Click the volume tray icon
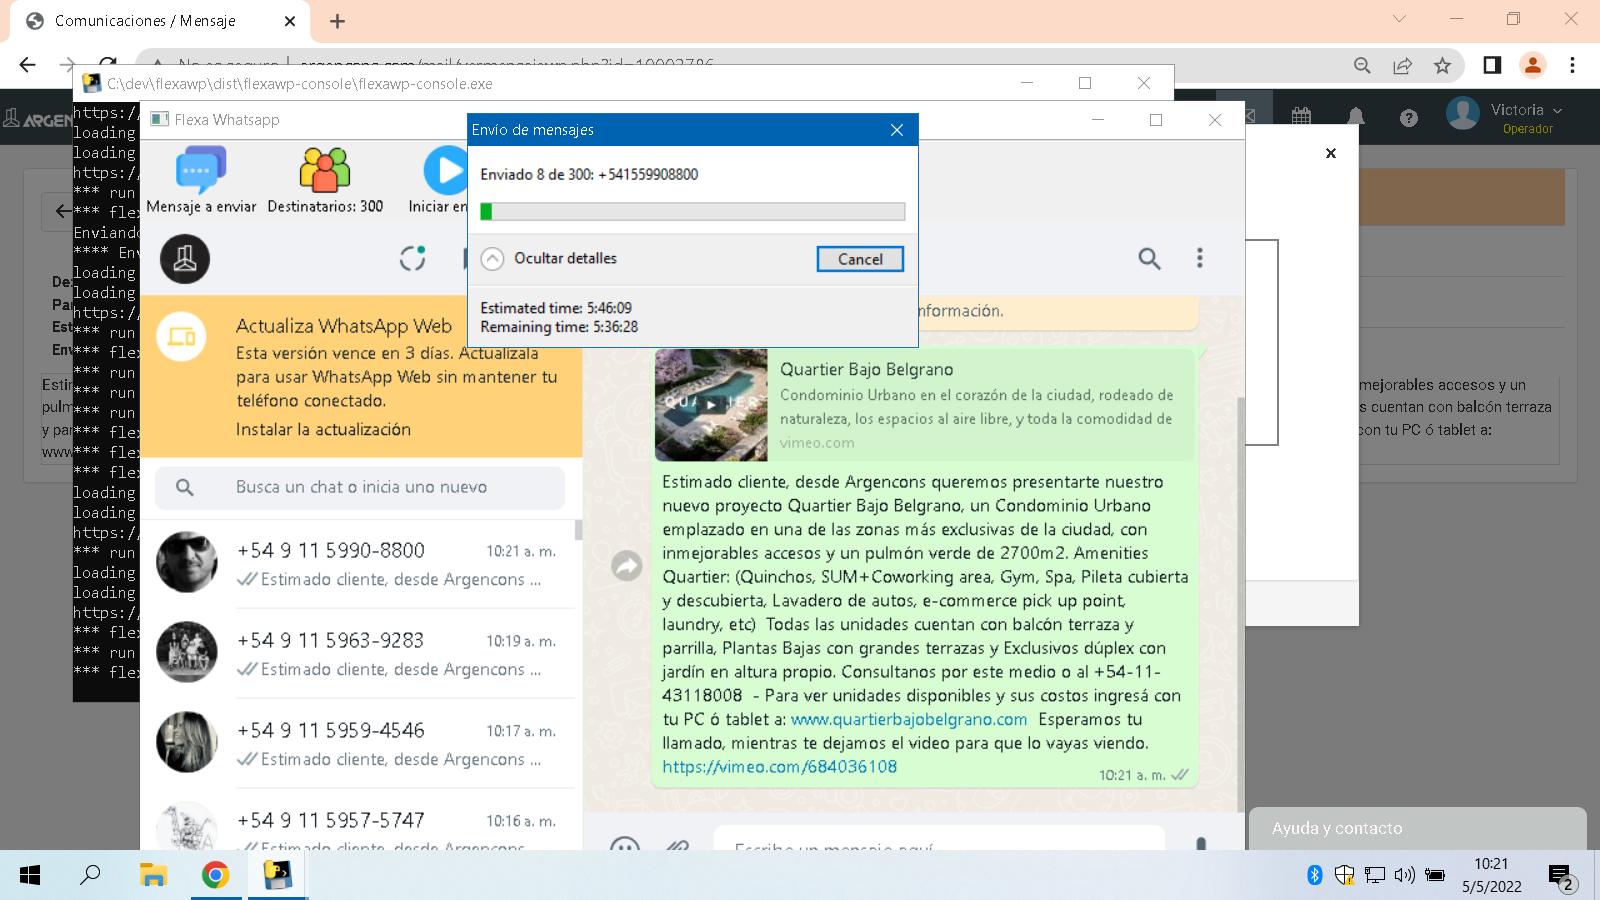Screen dimensions: 1600x900 pos(1405,875)
